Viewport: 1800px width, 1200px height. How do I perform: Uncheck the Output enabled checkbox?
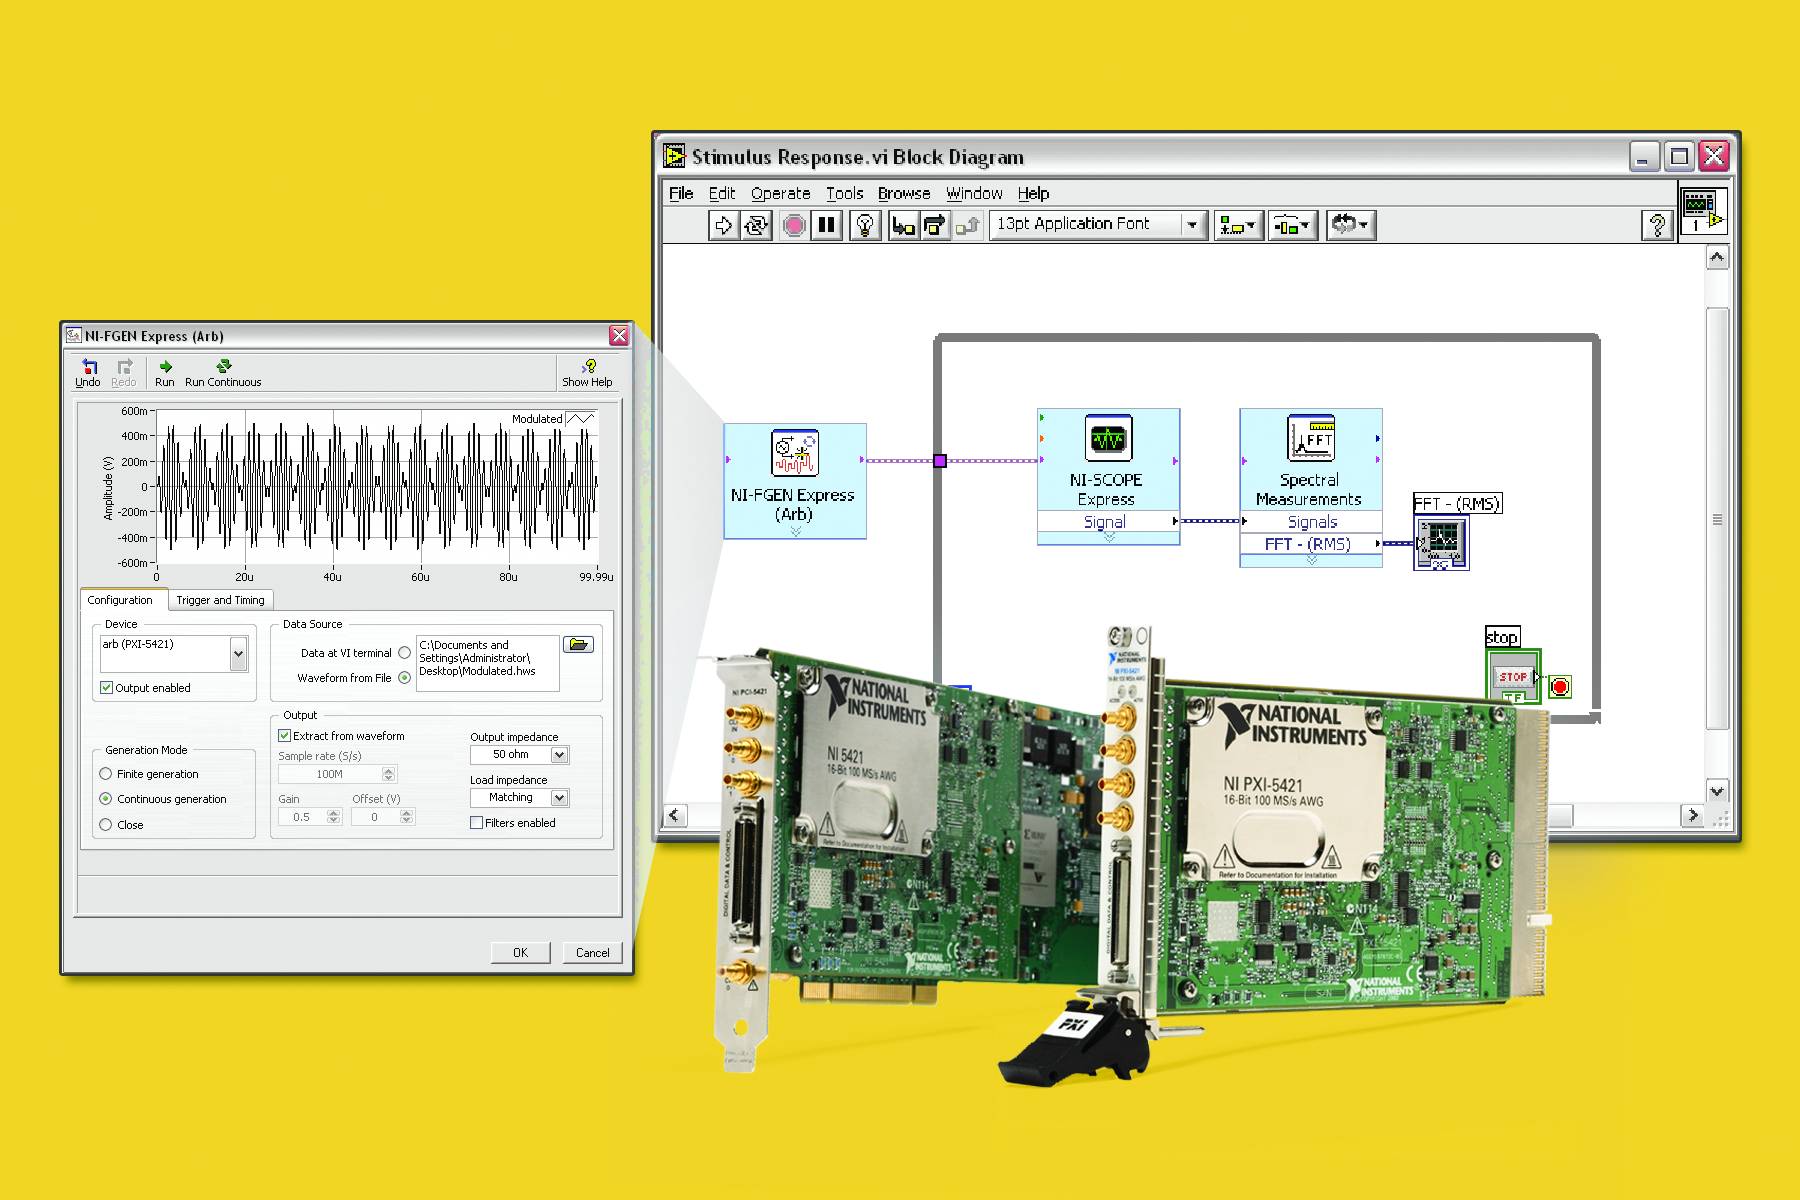click(106, 688)
